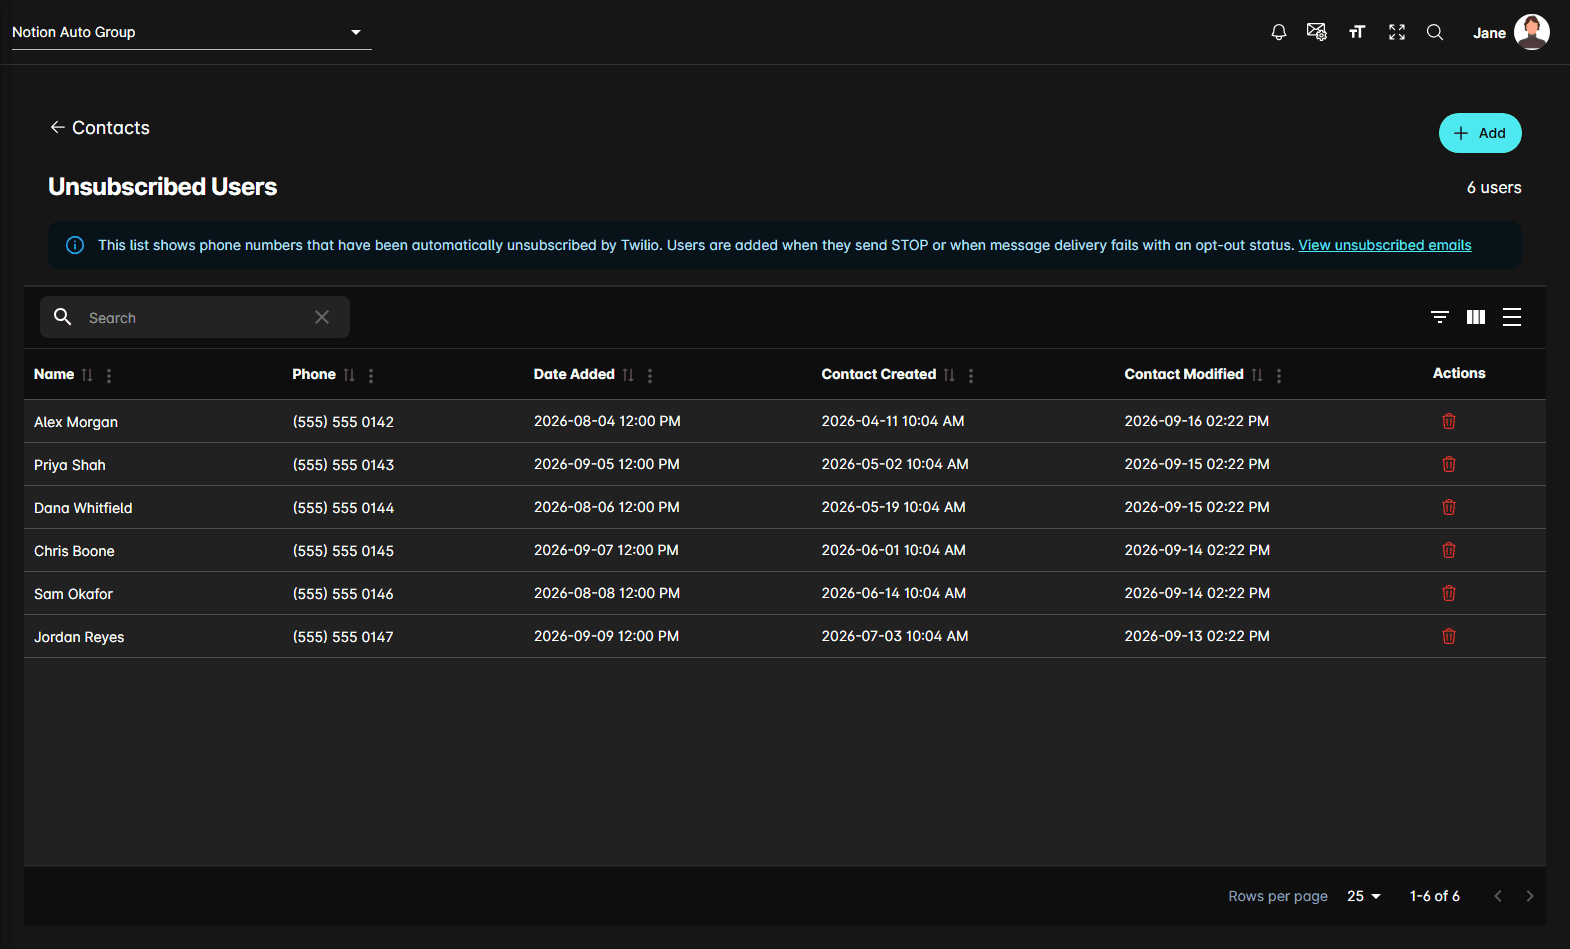Viewport: 1570px width, 949px height.
Task: Change text size with the font icon
Action: tap(1357, 32)
